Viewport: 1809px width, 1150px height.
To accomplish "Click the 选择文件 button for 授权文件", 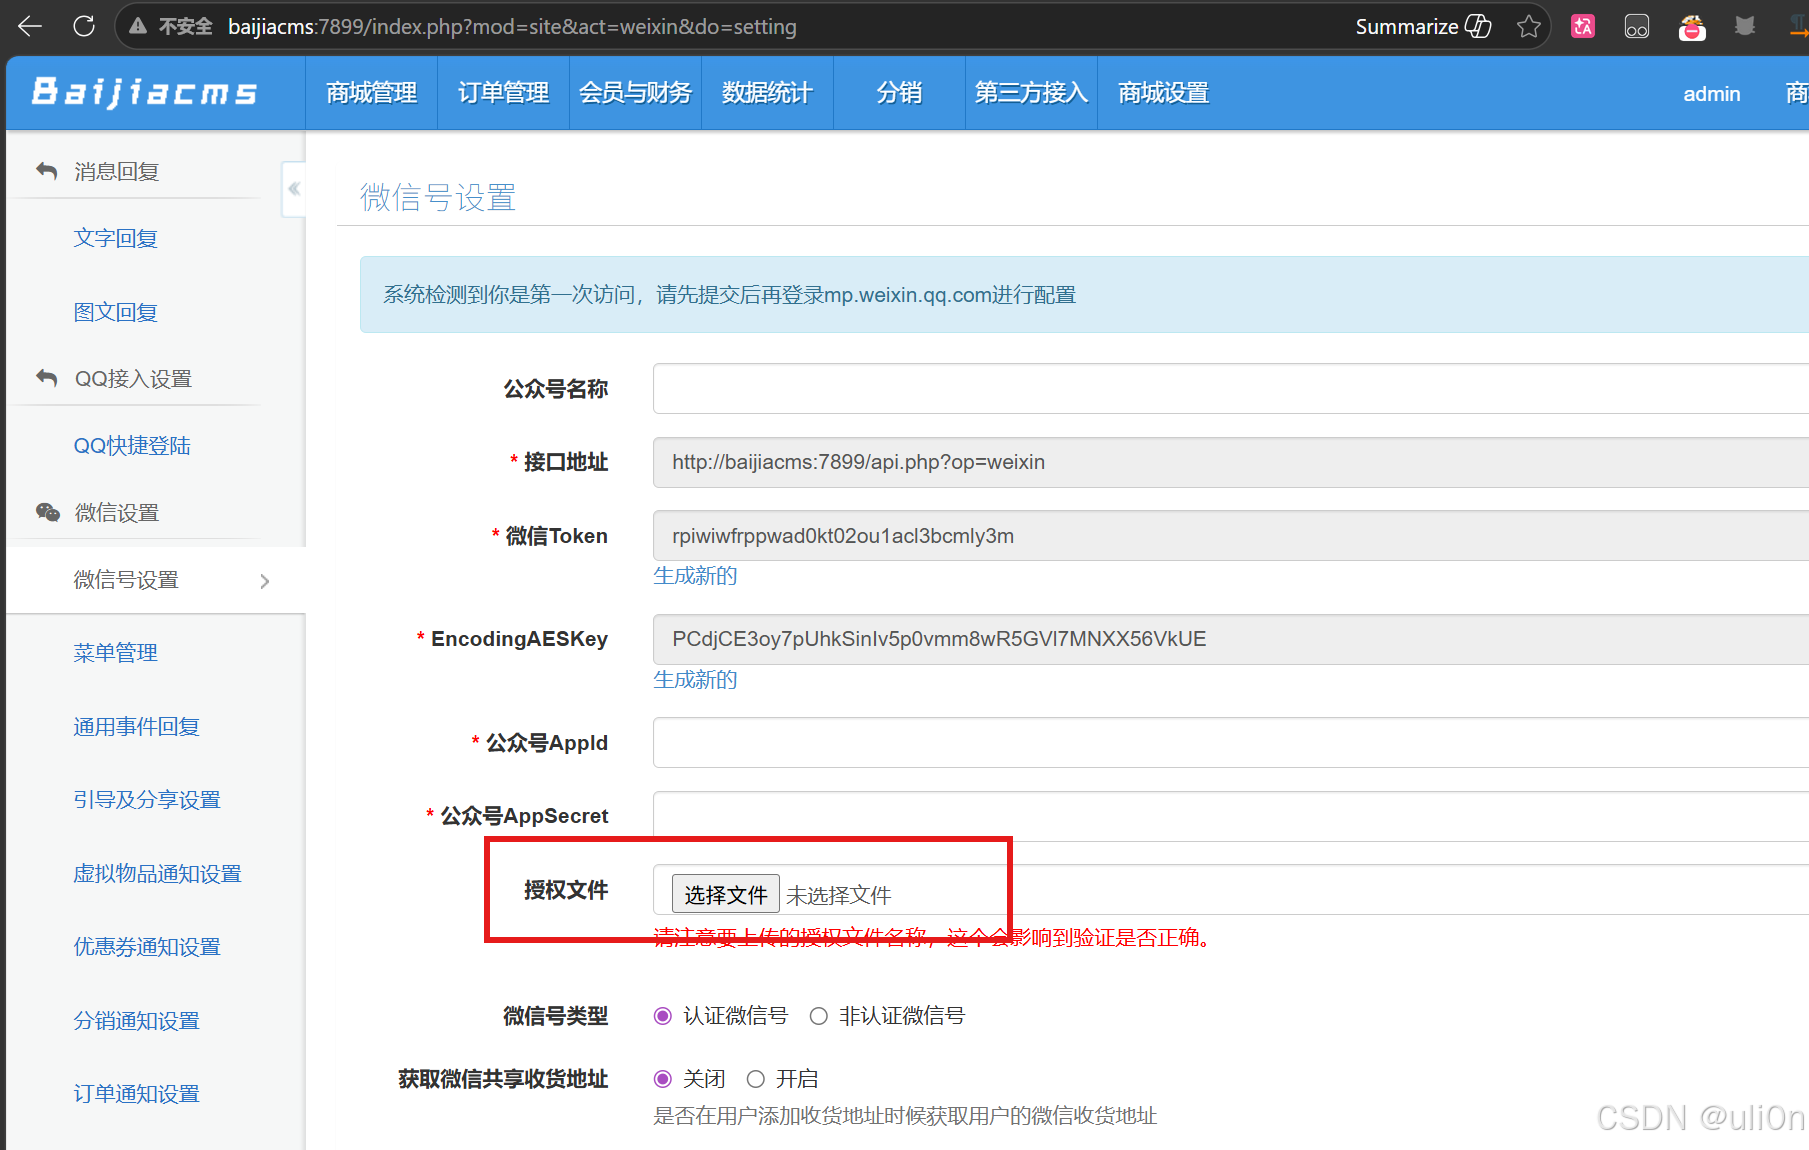I will point(725,894).
